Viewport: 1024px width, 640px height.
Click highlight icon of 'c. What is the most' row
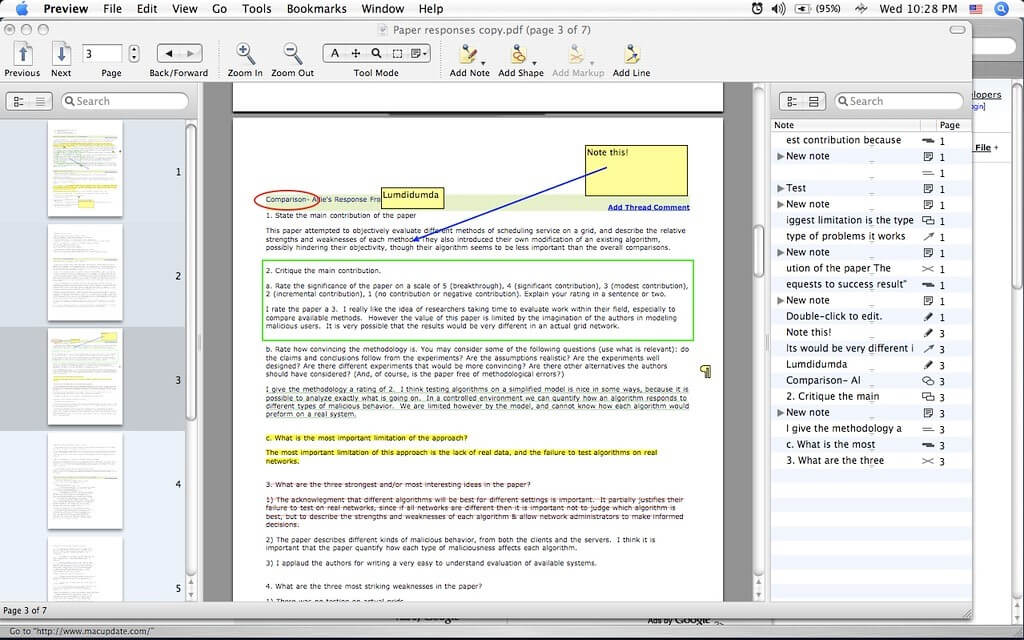(x=927, y=445)
